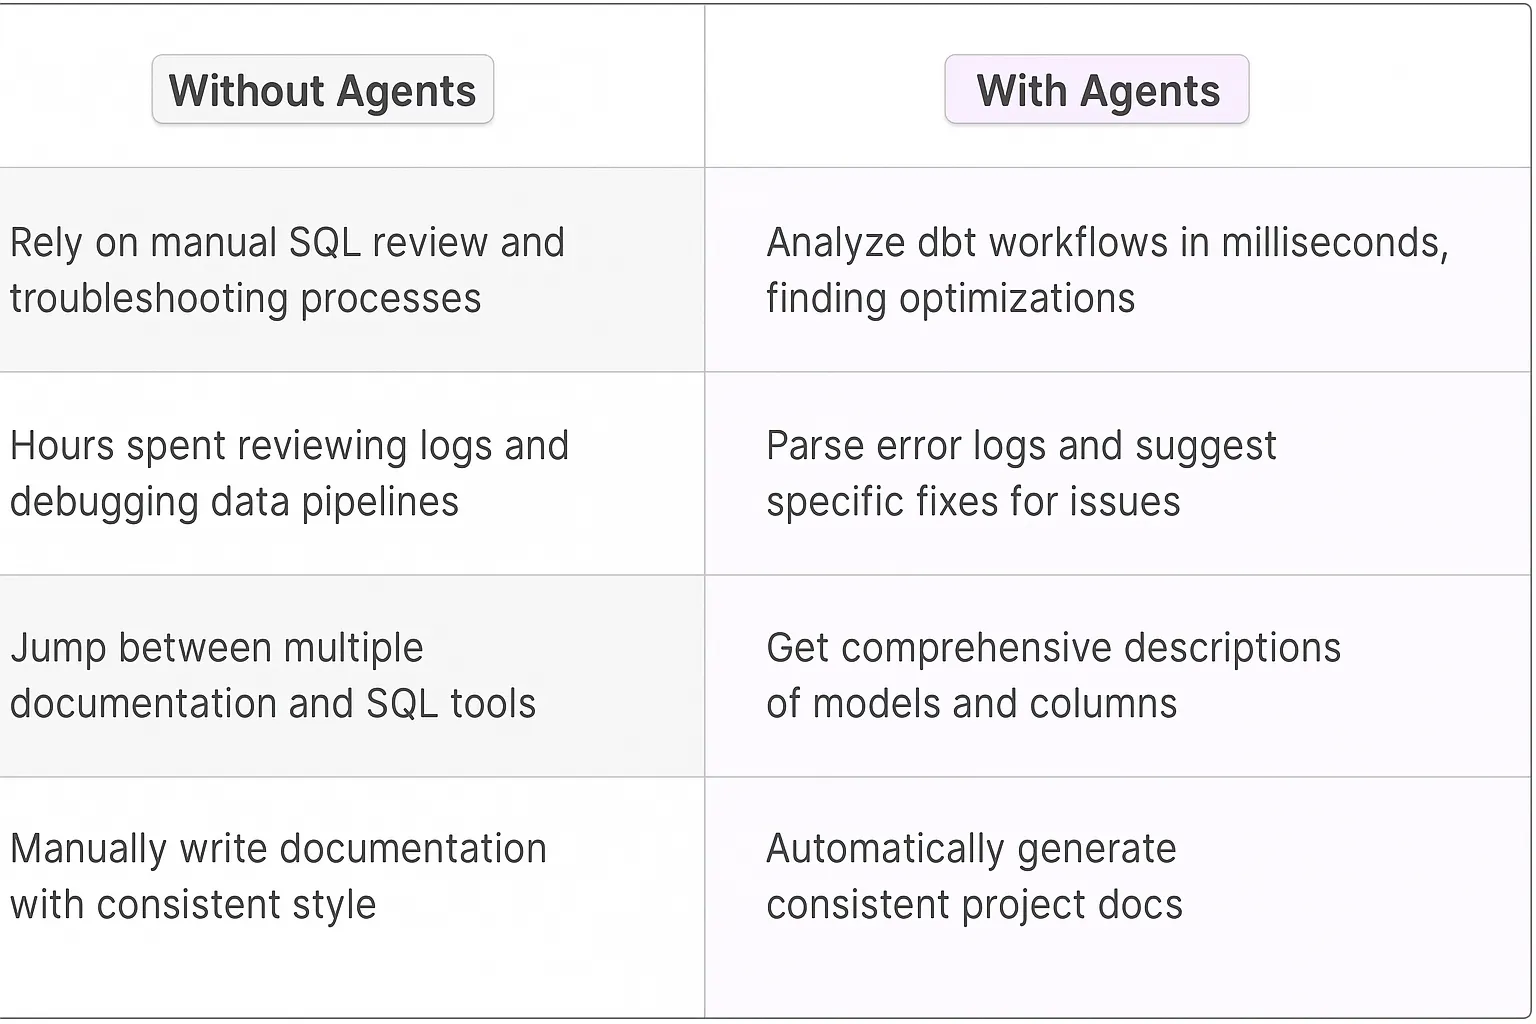1536x1024 pixels.
Task: Click the text "with consistent style"
Action: 193,905
